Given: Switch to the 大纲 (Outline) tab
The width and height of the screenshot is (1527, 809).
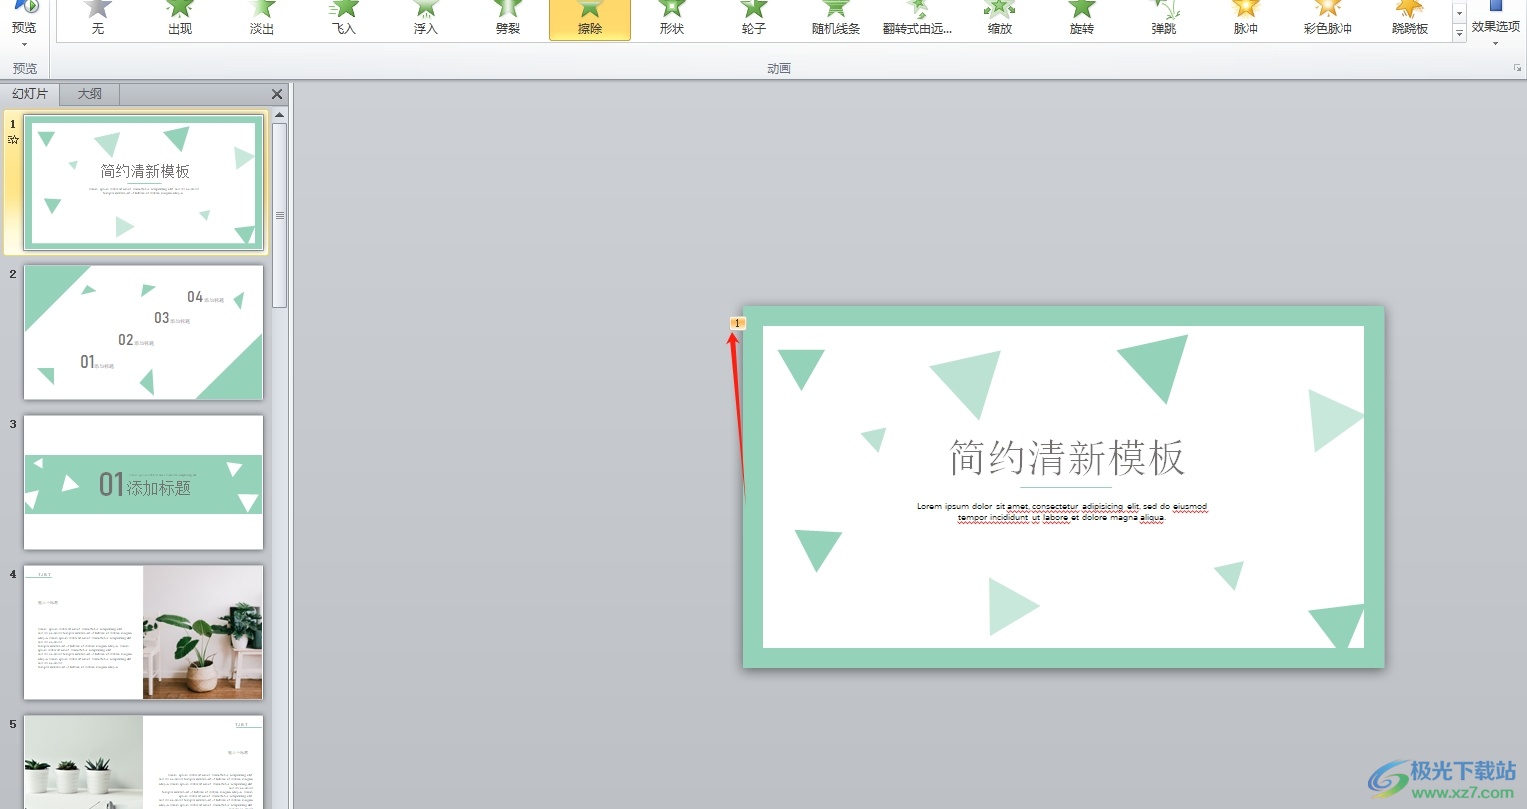Looking at the screenshot, I should 90,94.
